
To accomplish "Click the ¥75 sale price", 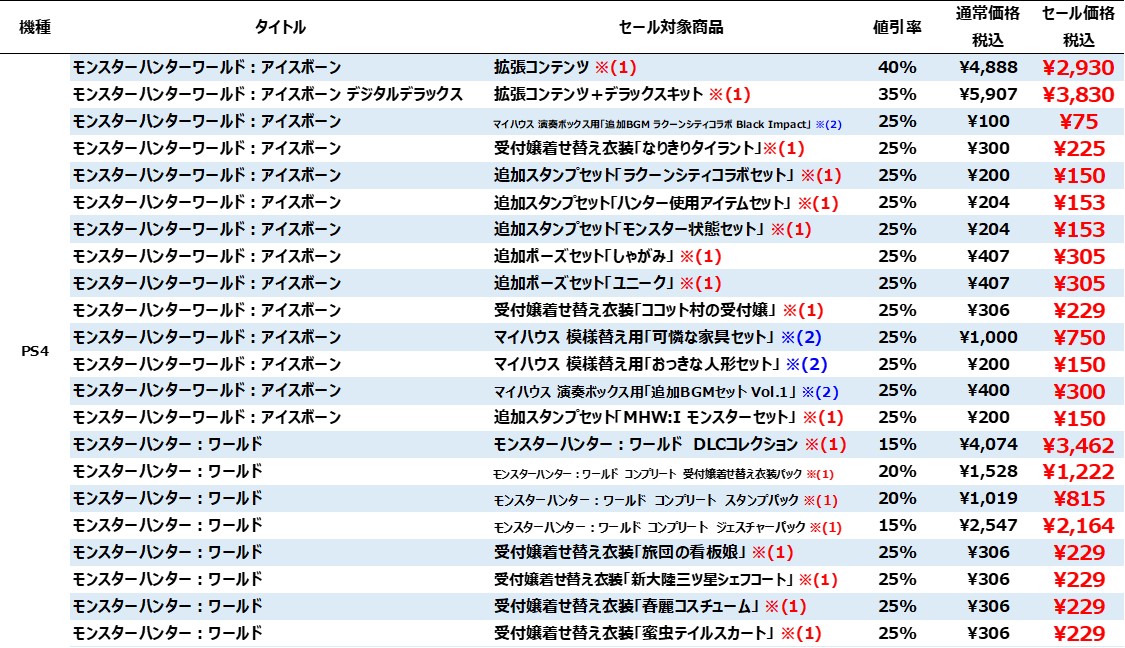I will [x=1078, y=122].
